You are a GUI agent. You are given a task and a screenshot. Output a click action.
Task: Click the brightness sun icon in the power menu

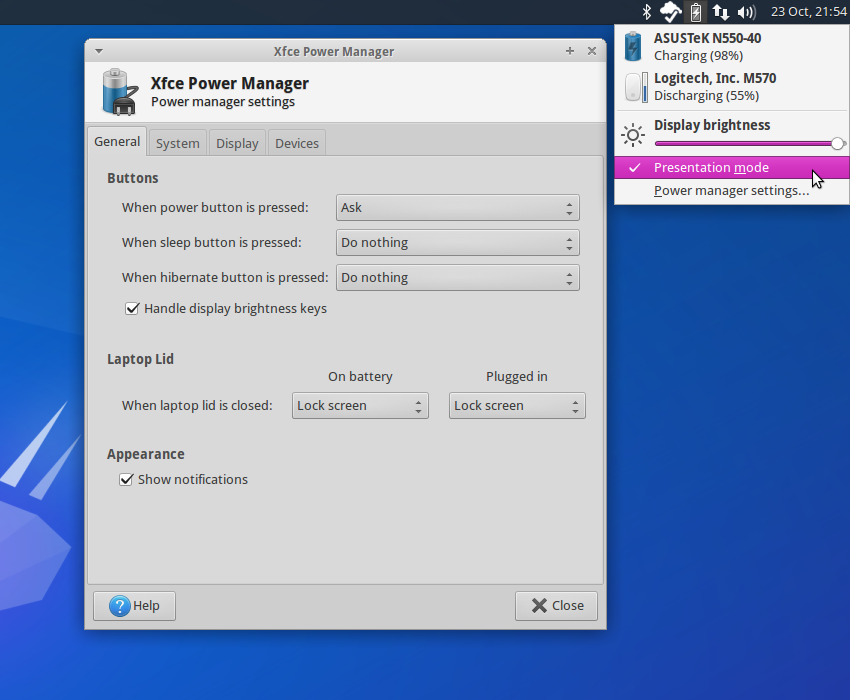[x=632, y=134]
